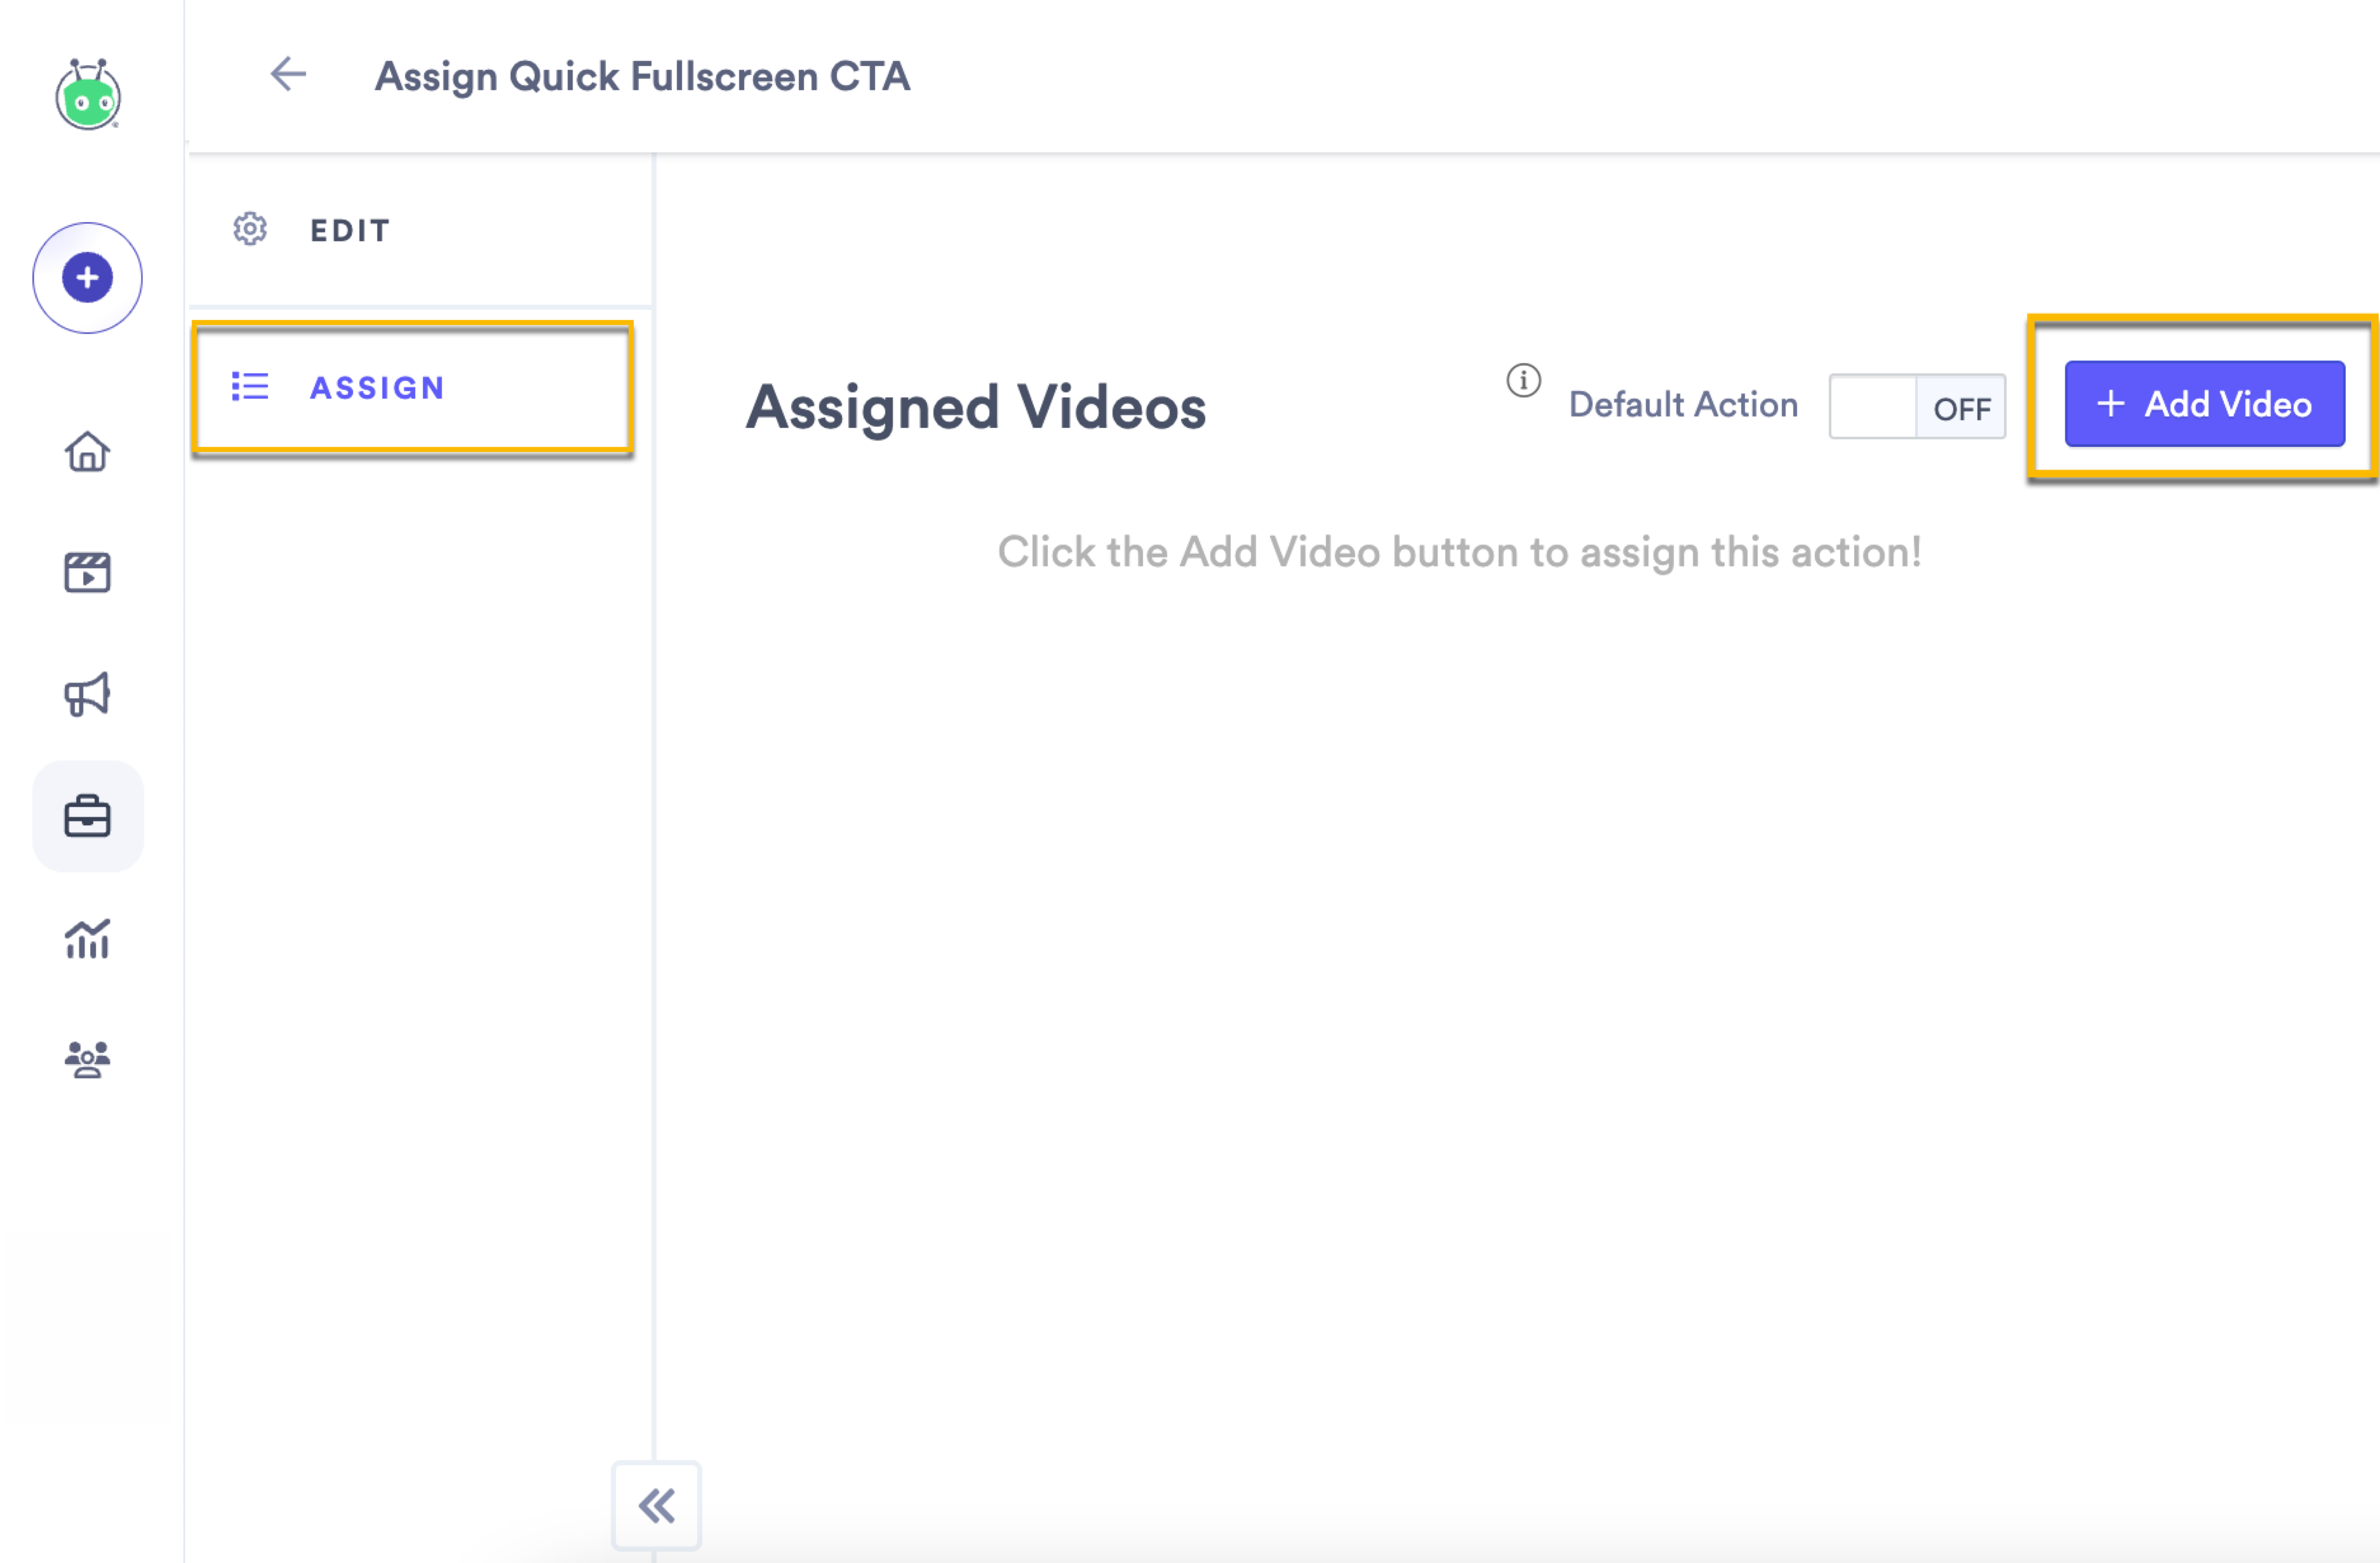Select the briefcase Actions icon
The width and height of the screenshot is (2380, 1563).
(x=88, y=817)
